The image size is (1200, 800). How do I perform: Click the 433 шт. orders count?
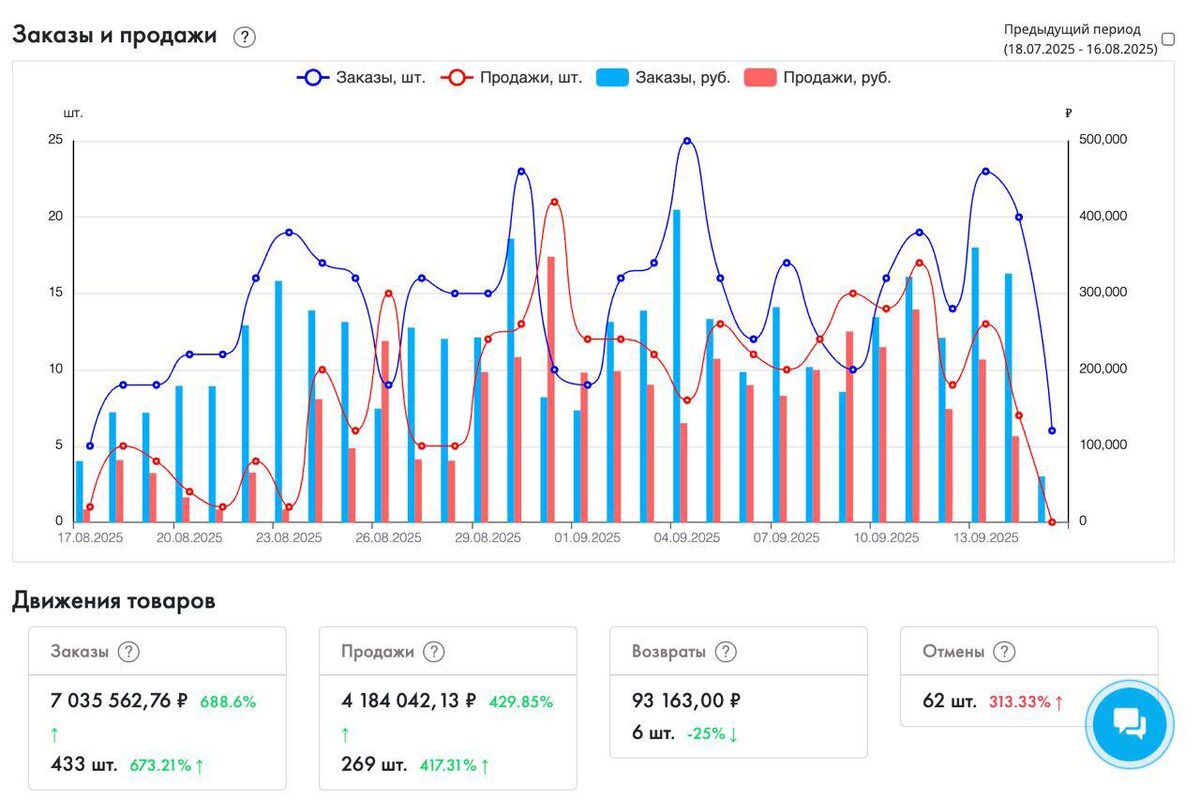point(84,765)
